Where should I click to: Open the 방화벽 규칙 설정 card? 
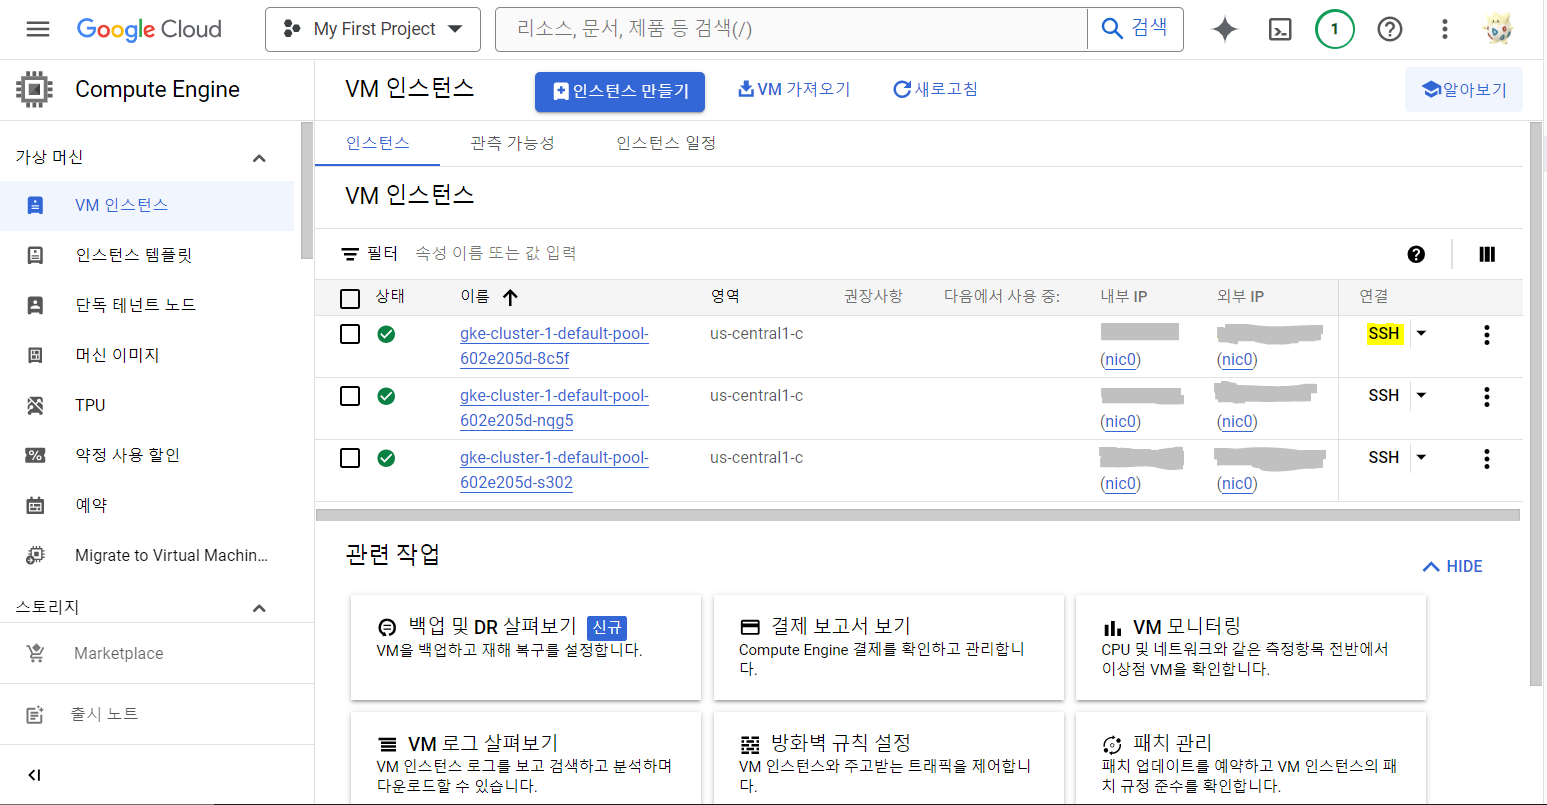(x=888, y=759)
